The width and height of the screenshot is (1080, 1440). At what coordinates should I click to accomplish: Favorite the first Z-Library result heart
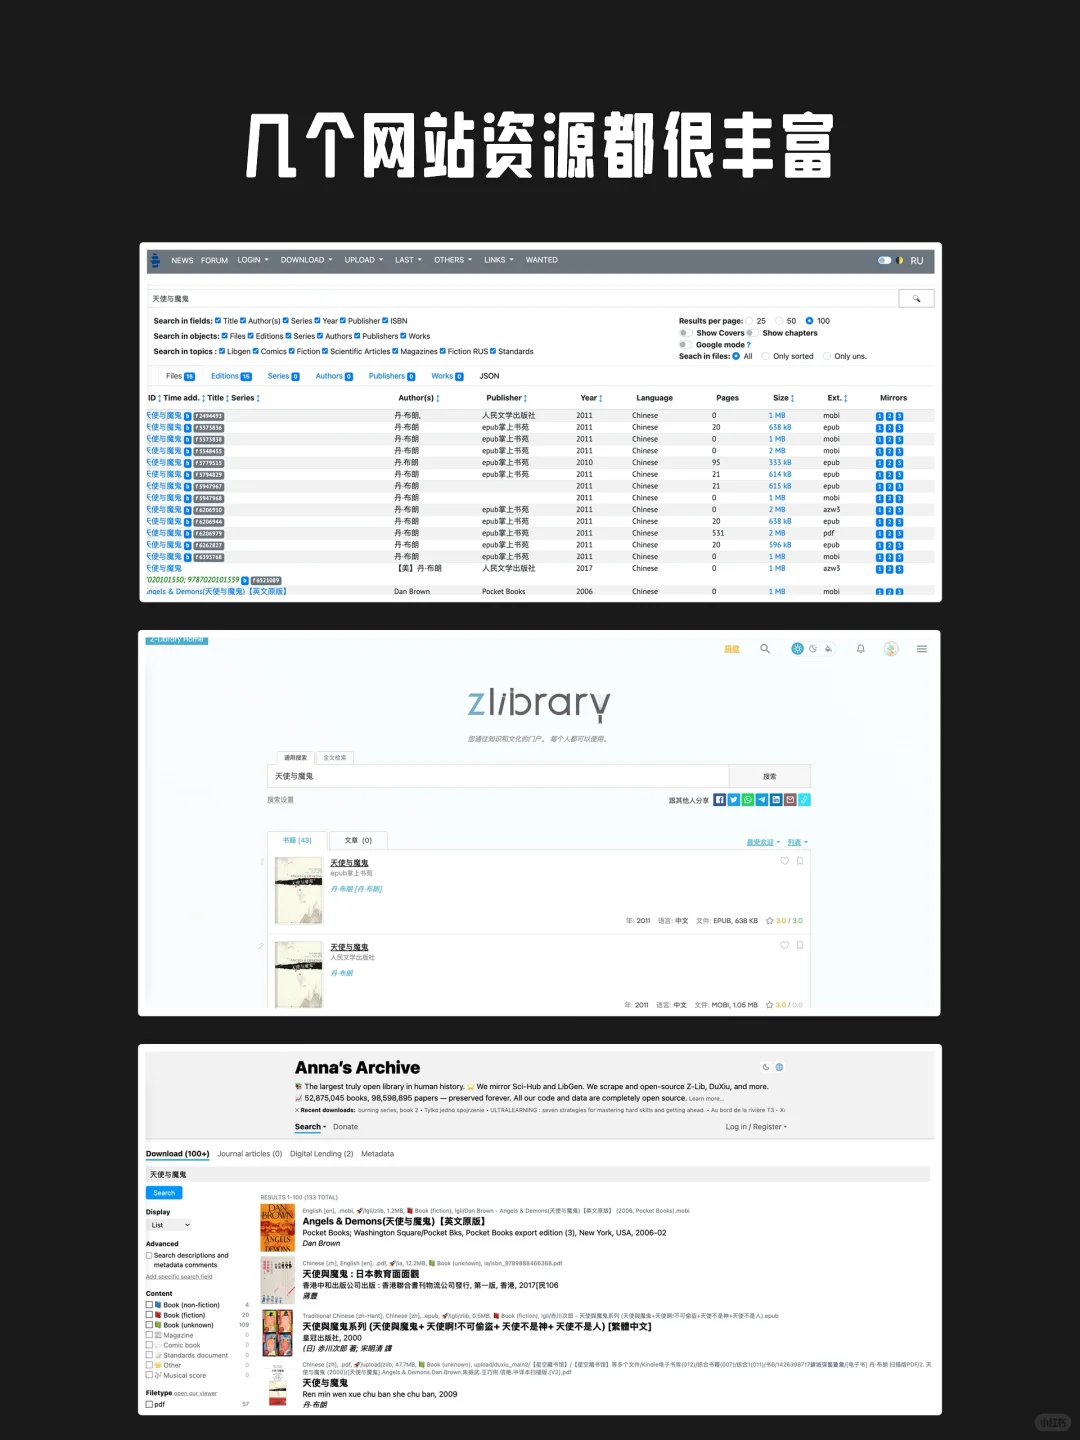(x=785, y=861)
